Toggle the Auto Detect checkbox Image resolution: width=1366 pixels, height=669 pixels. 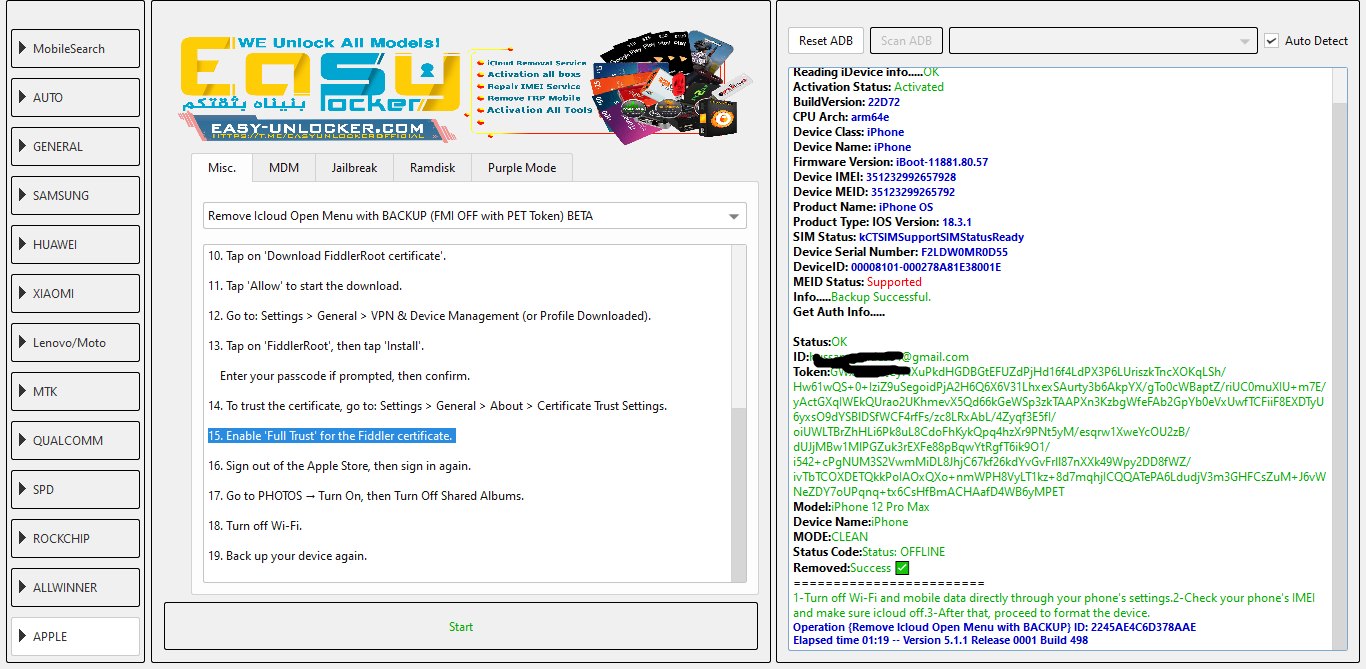point(1272,41)
